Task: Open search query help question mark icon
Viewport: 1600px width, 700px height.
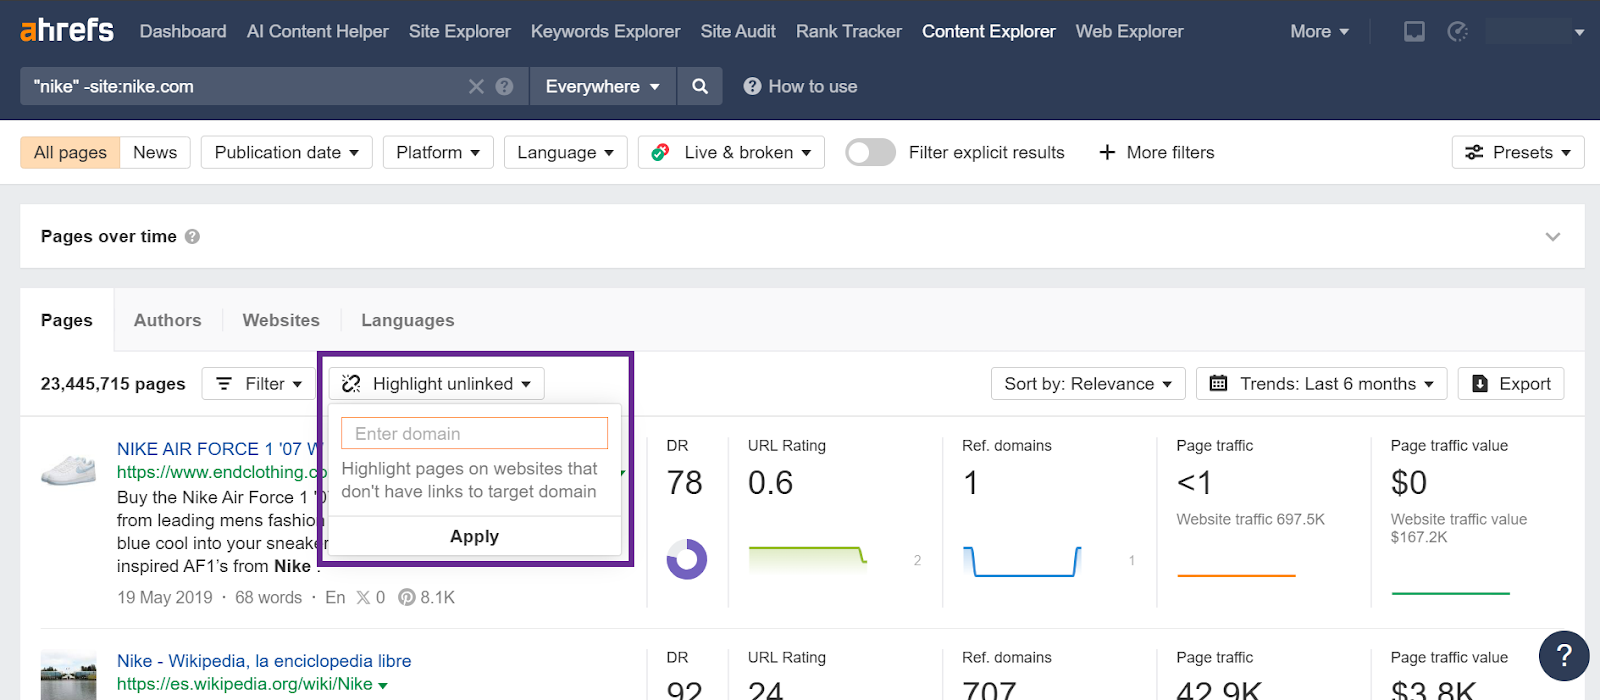Action: 505,87
